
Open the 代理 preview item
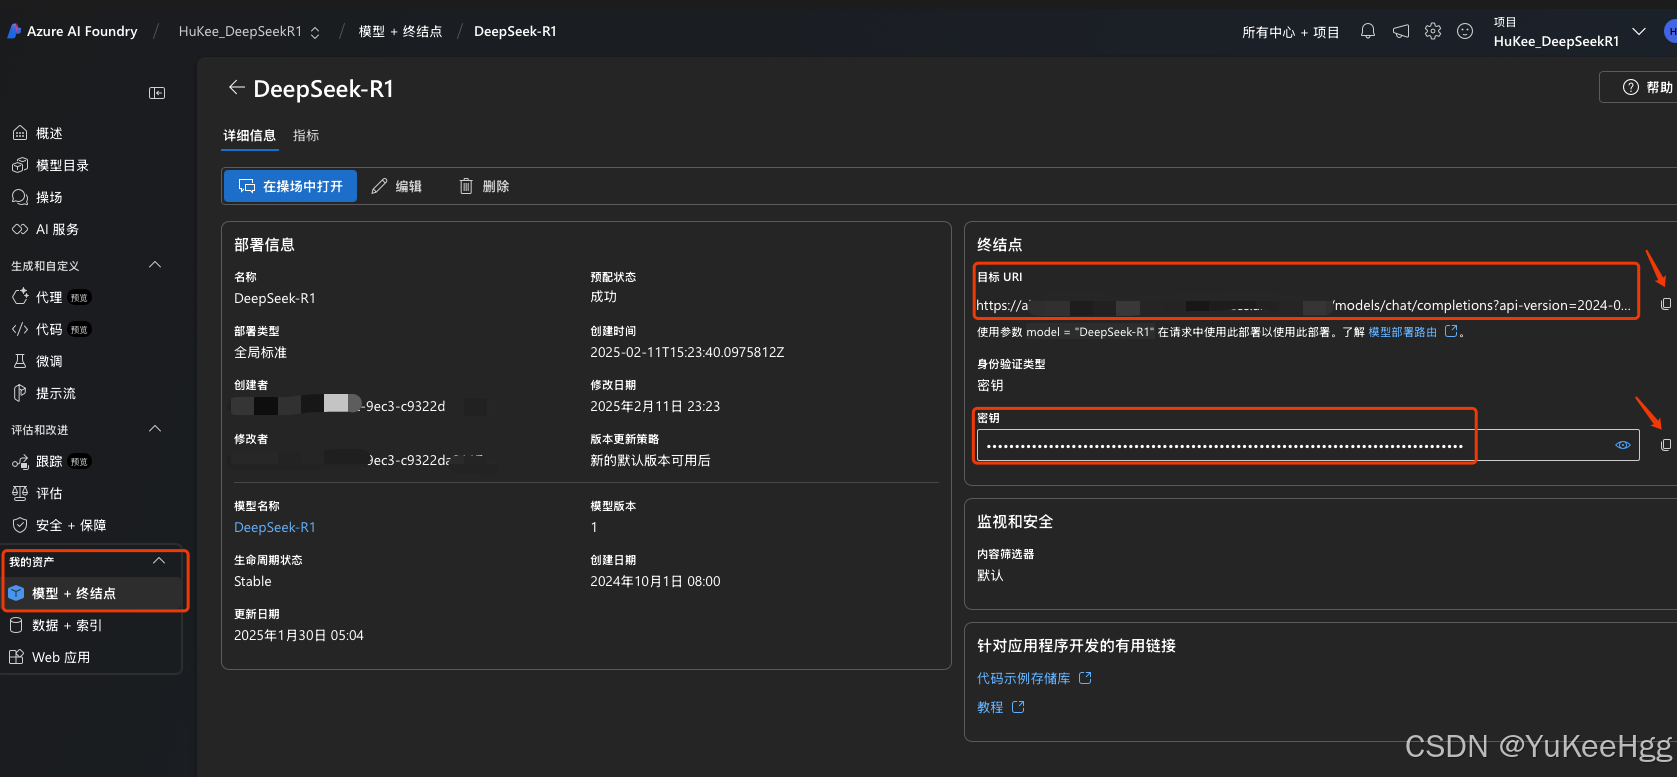(50, 297)
